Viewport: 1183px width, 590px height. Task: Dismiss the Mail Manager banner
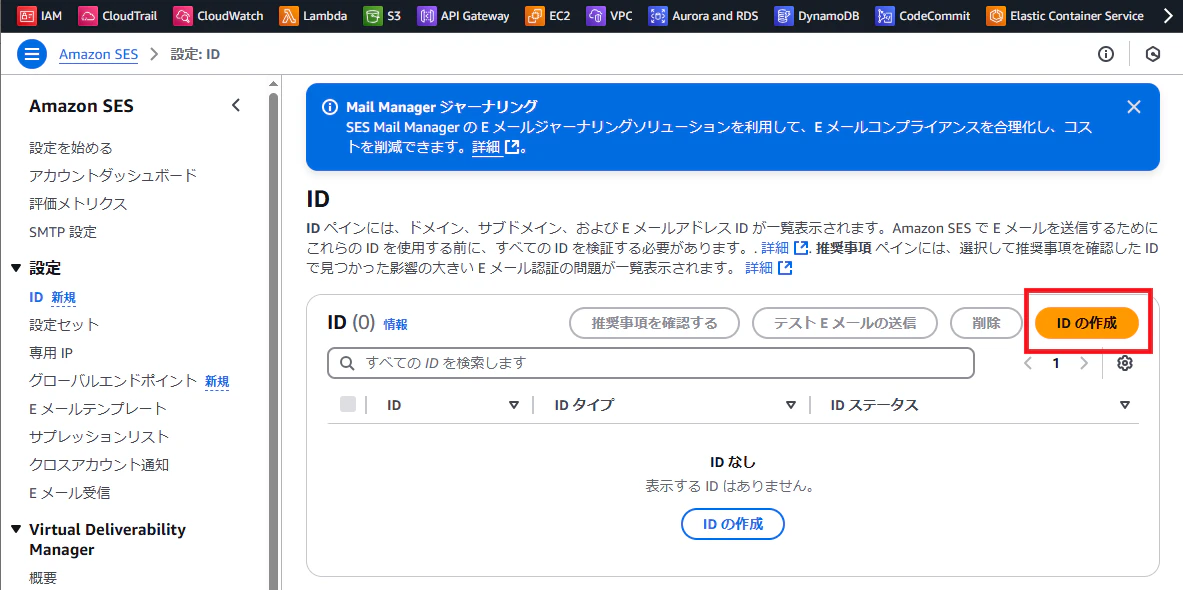click(1133, 107)
